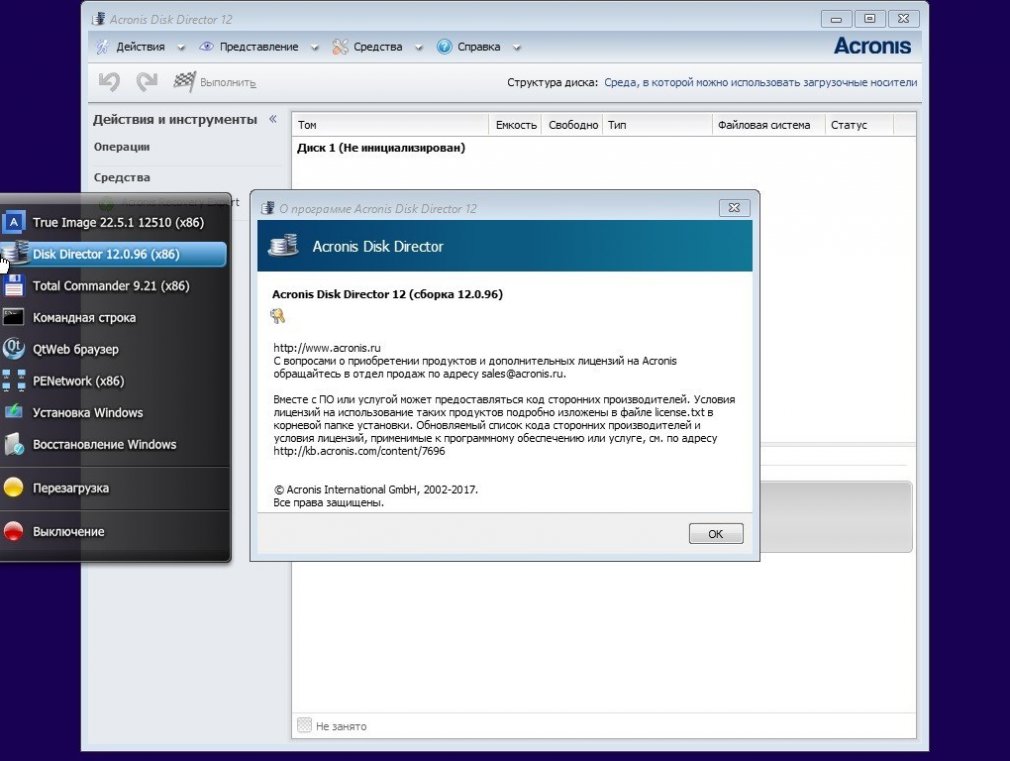Viewport: 1010px width, 761px height.
Task: Expand the Представление dropdown arrow
Action: (x=314, y=48)
